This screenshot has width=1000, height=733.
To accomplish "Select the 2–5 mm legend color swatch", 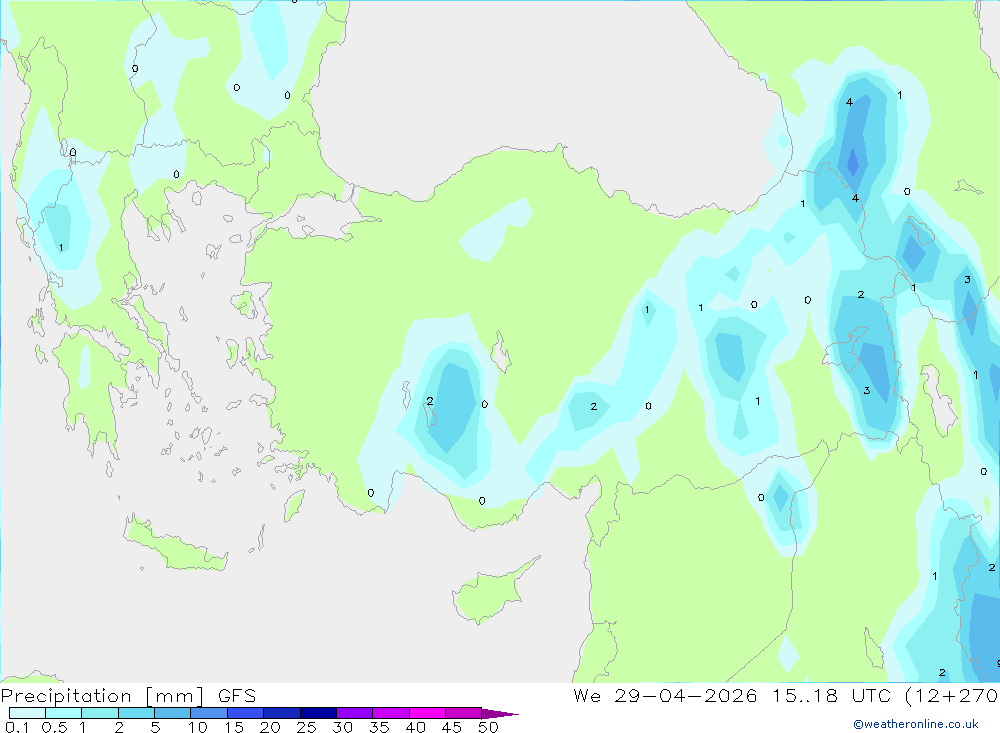I will pos(136,713).
